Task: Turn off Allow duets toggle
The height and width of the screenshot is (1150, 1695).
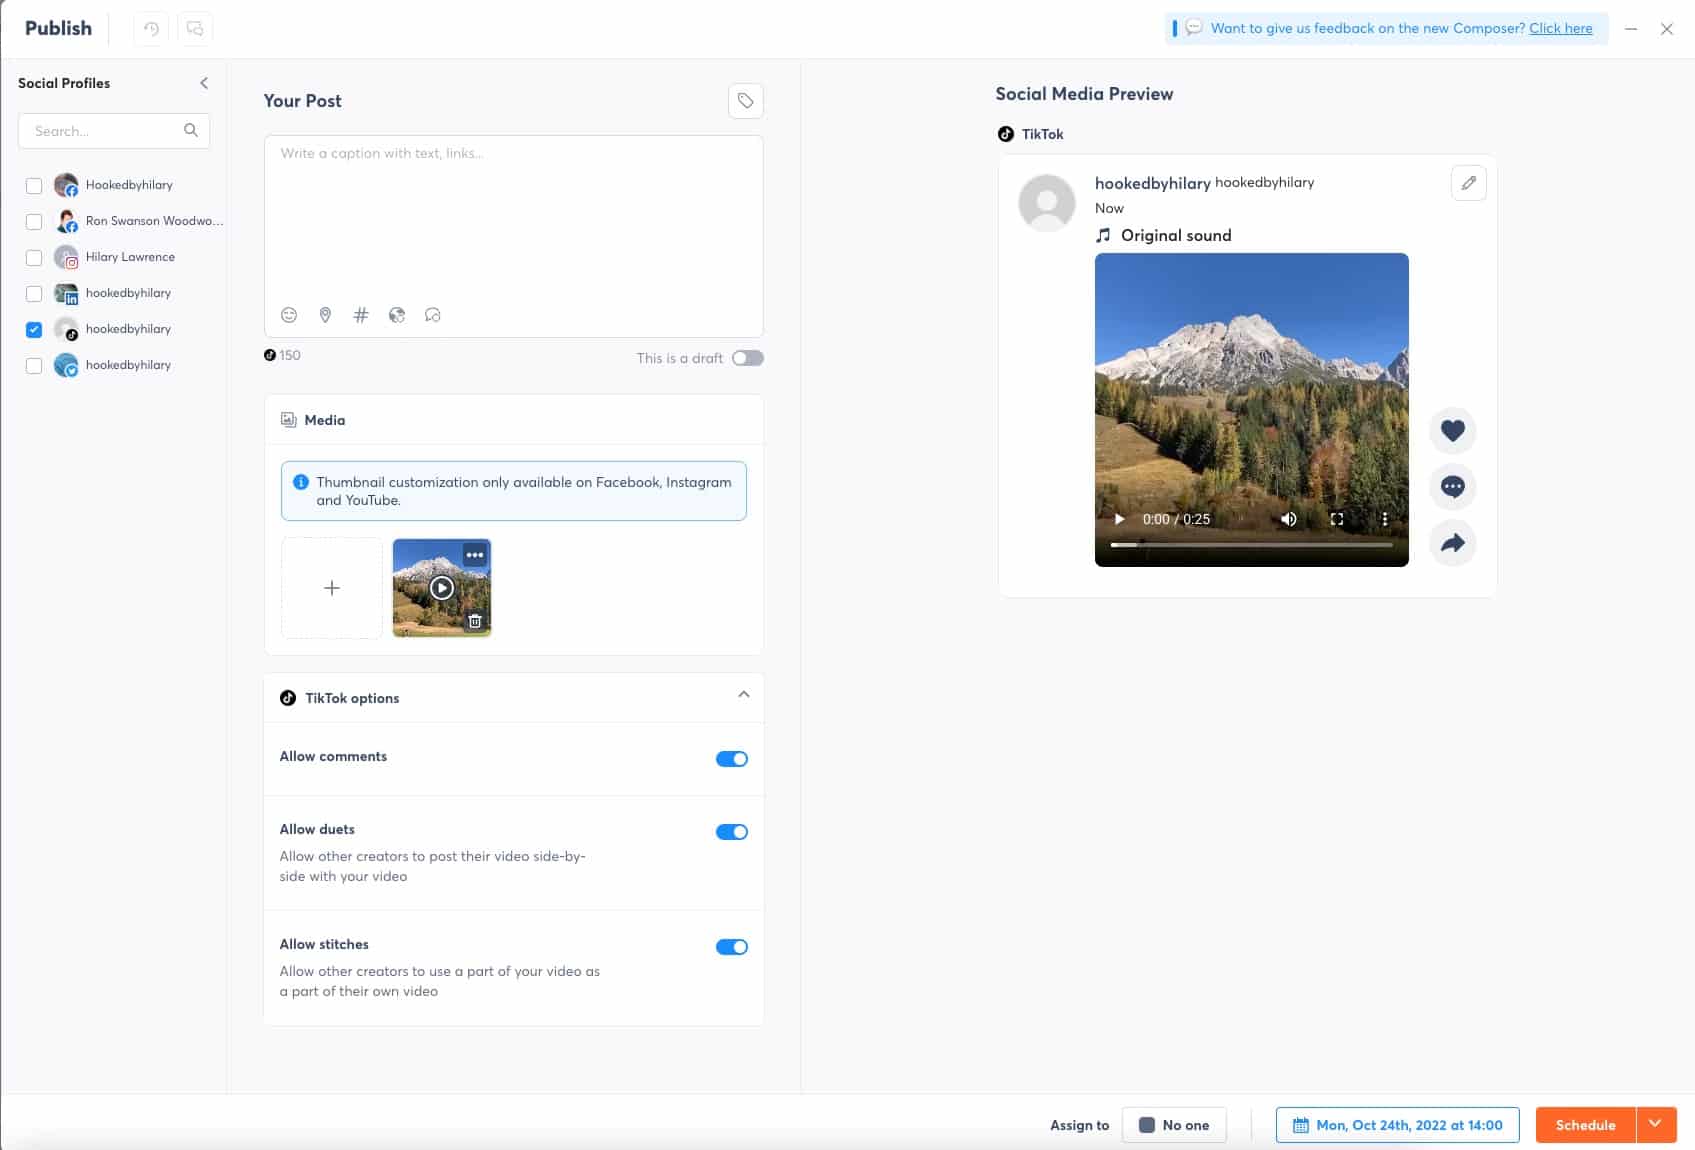Action: pyautogui.click(x=732, y=832)
